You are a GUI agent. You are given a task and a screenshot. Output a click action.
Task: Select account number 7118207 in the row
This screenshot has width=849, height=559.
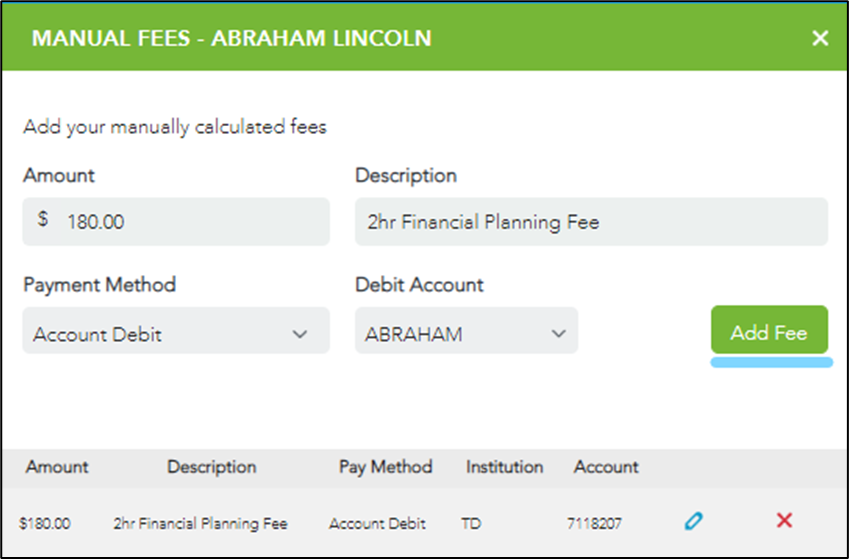[x=595, y=524]
